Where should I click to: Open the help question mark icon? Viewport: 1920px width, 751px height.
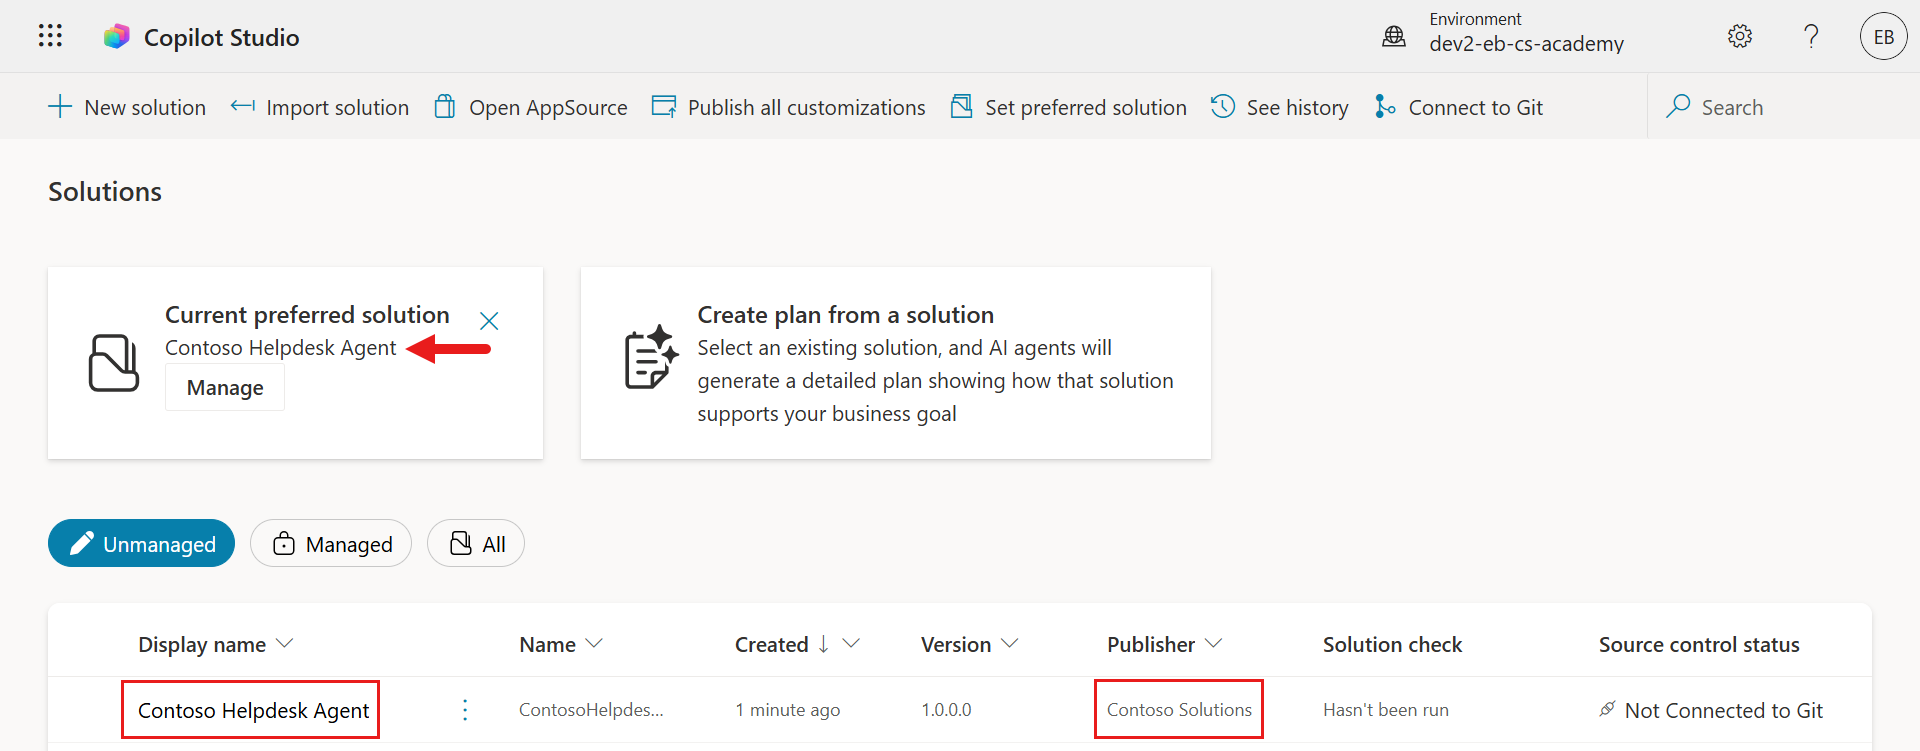tap(1810, 37)
